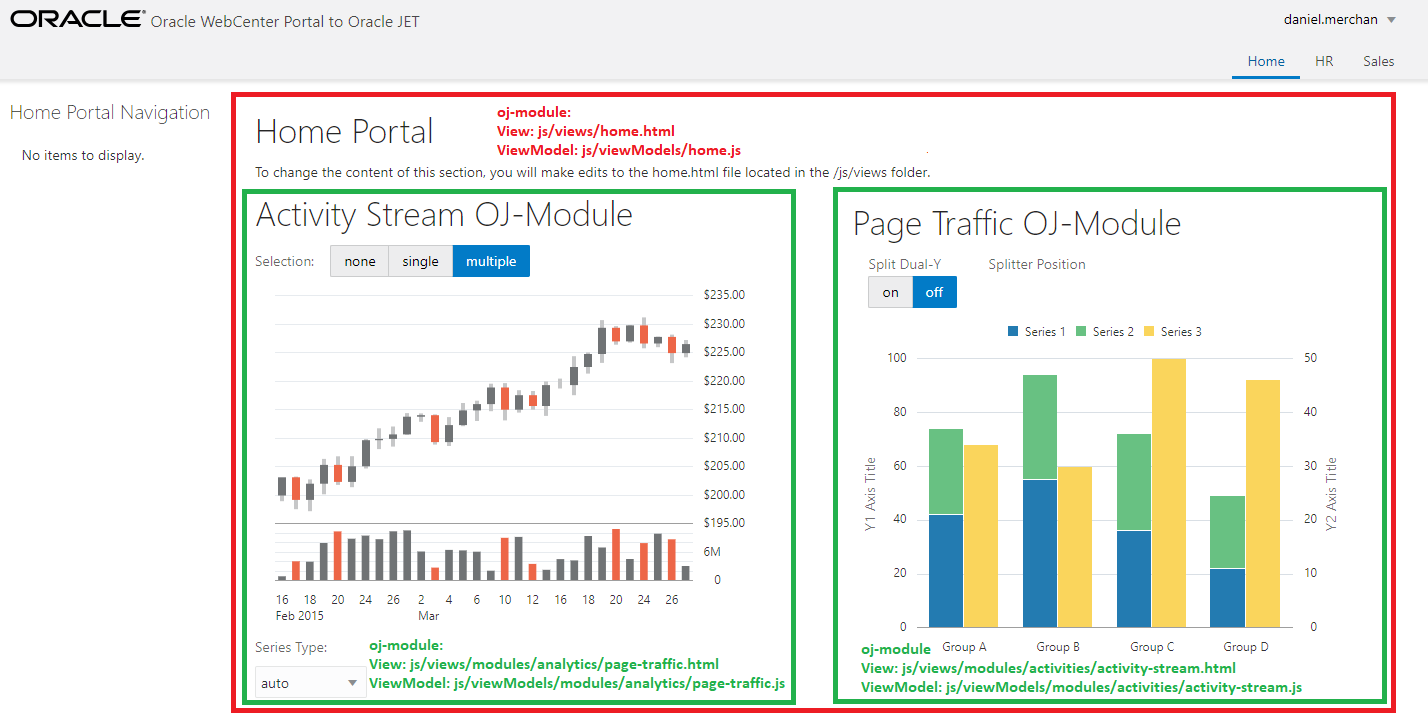The height and width of the screenshot is (718, 1428).
Task: Click the daniel.merchan username
Action: click(x=1331, y=19)
